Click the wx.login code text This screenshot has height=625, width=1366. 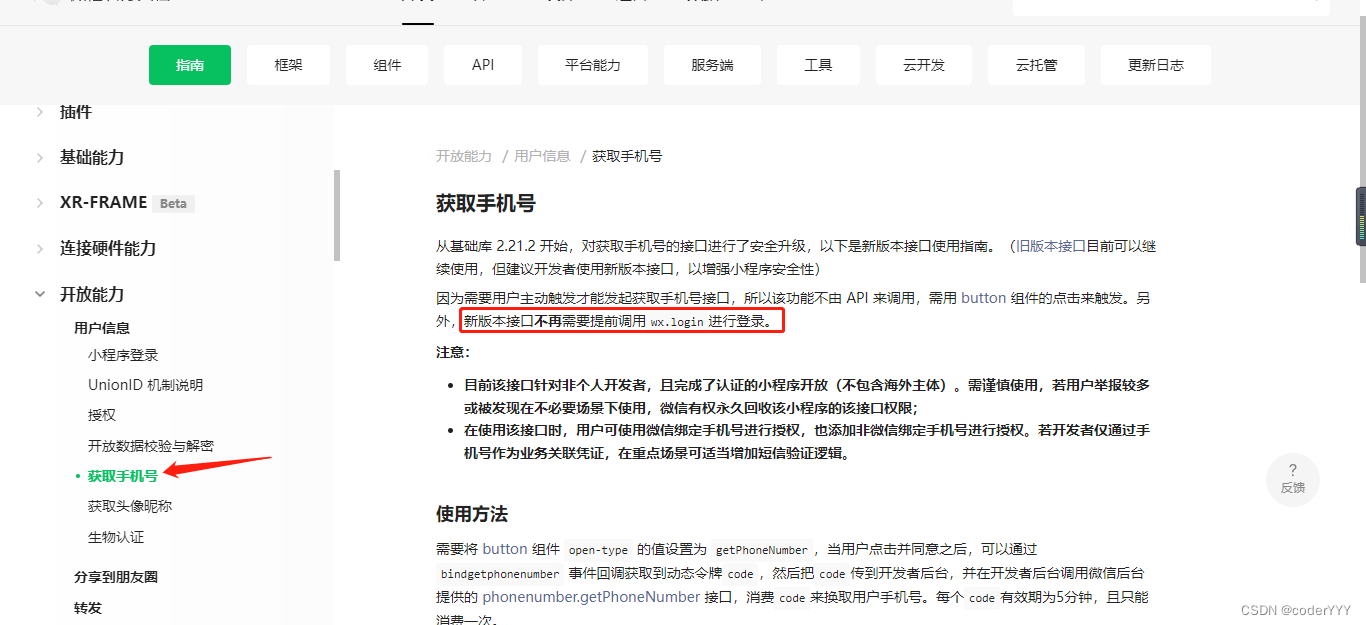click(x=677, y=322)
